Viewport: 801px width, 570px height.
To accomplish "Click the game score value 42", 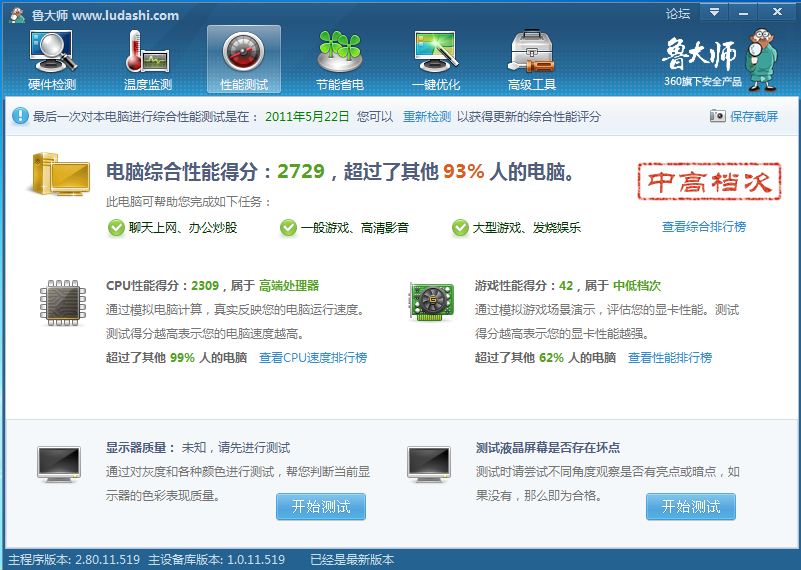I will coord(566,286).
